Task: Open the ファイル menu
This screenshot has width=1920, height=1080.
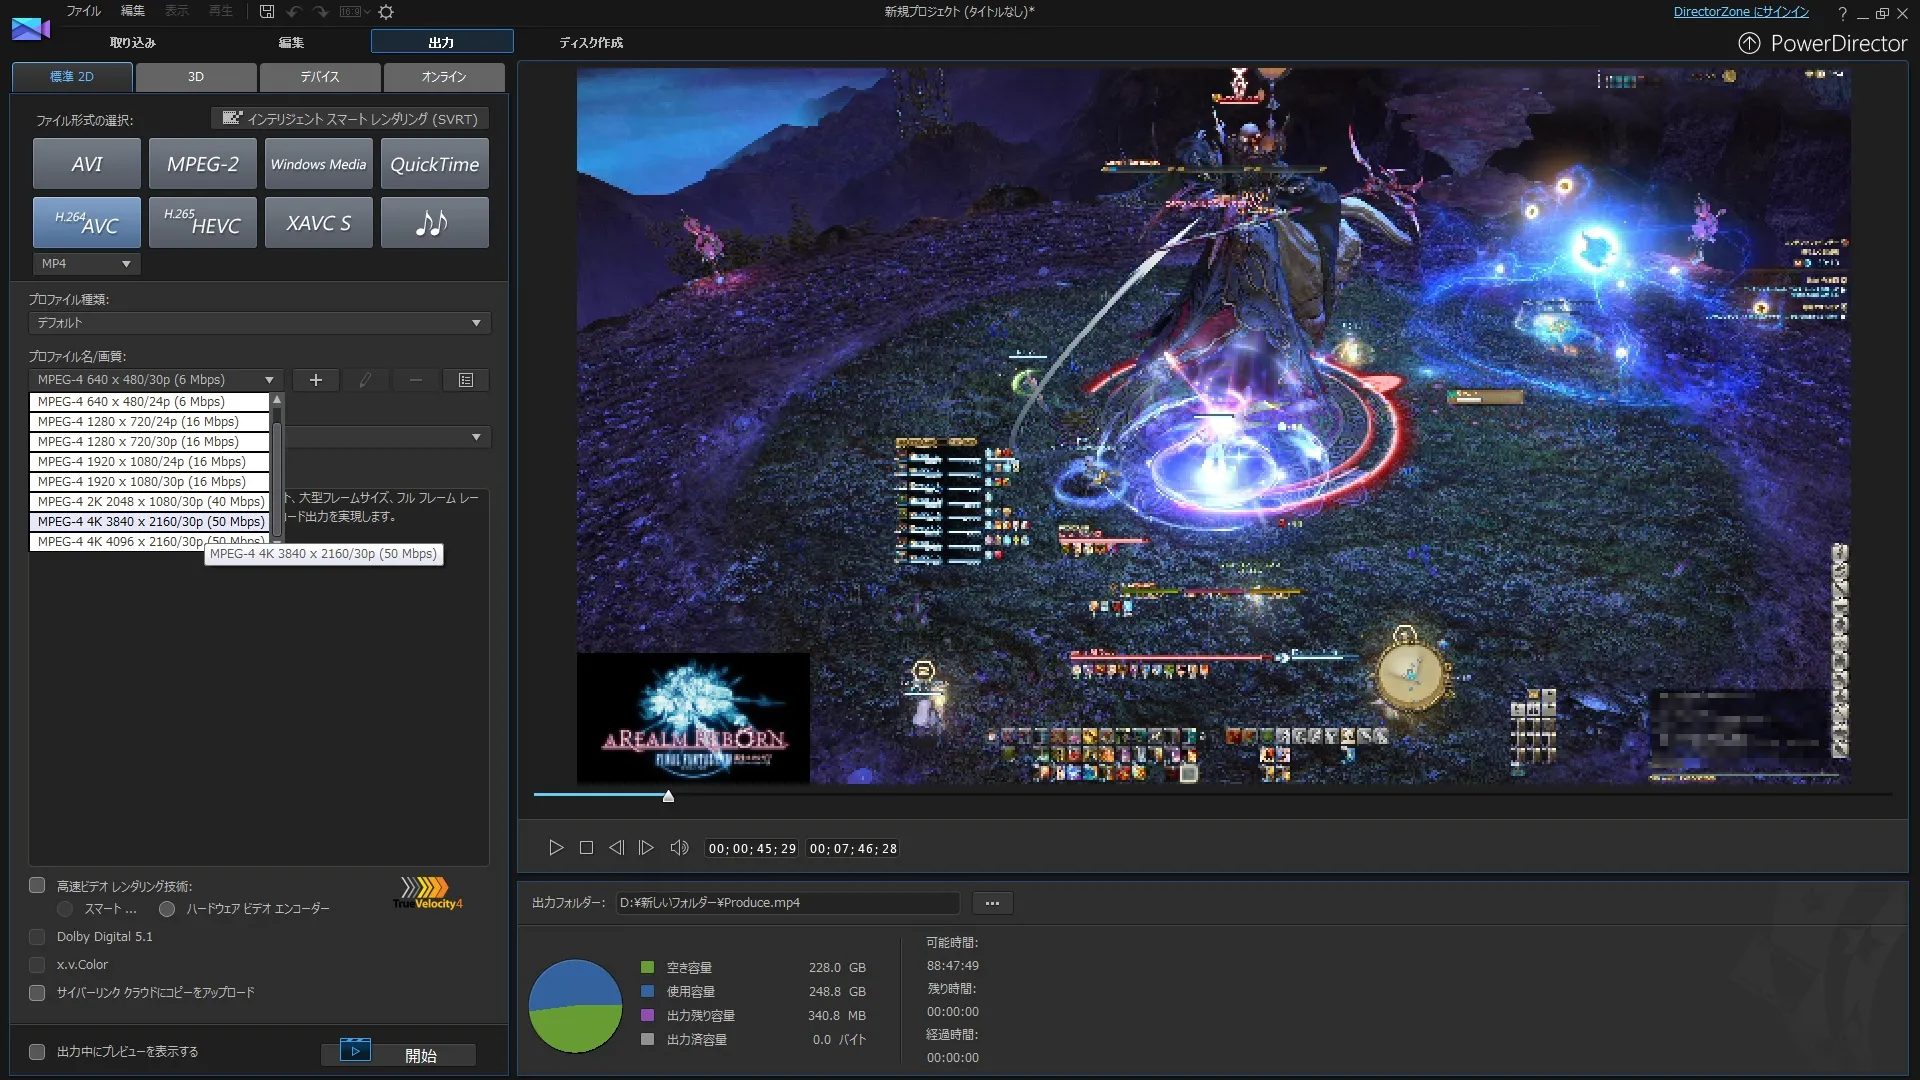Action: click(84, 11)
